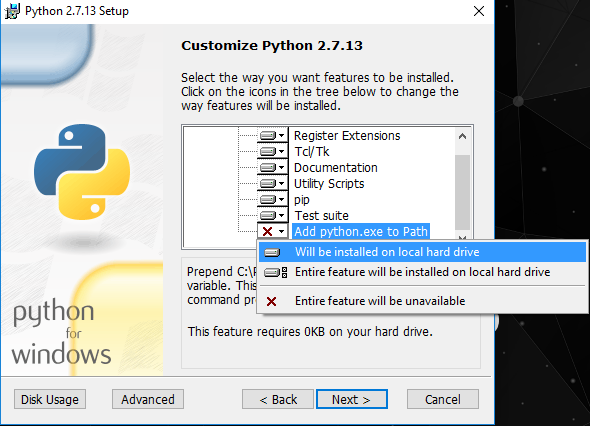Image resolution: width=590 pixels, height=426 pixels.
Task: Click feature tree vertical scrollbar thumb
Action: 462,192
